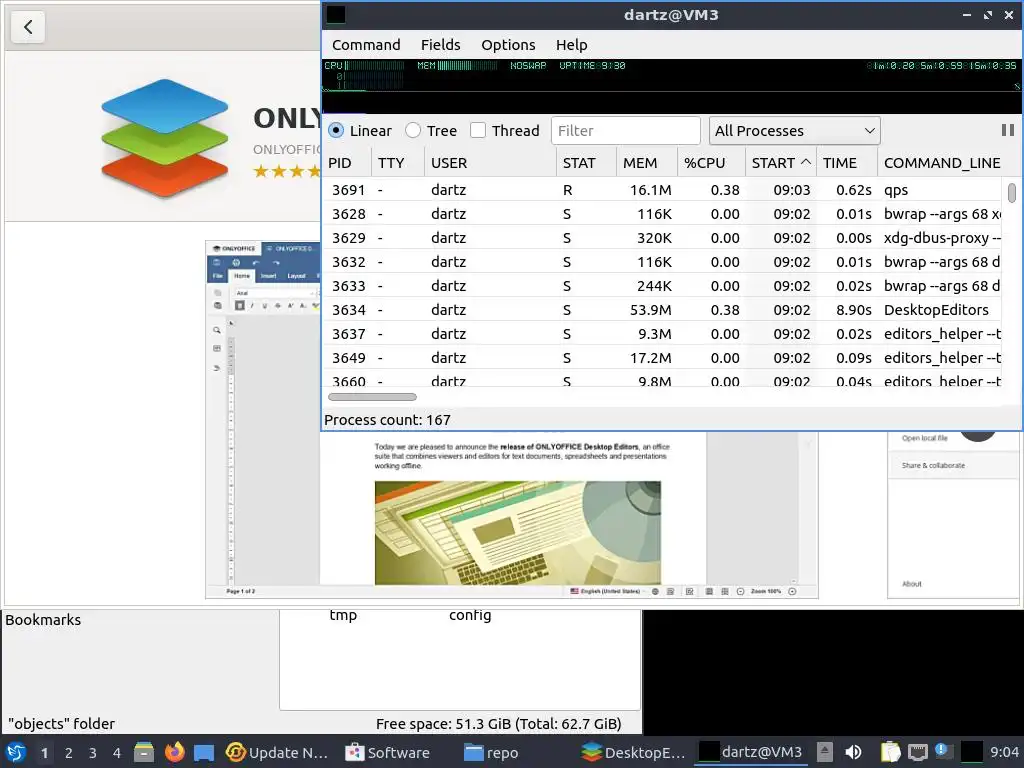Click the Filter input field

[626, 131]
